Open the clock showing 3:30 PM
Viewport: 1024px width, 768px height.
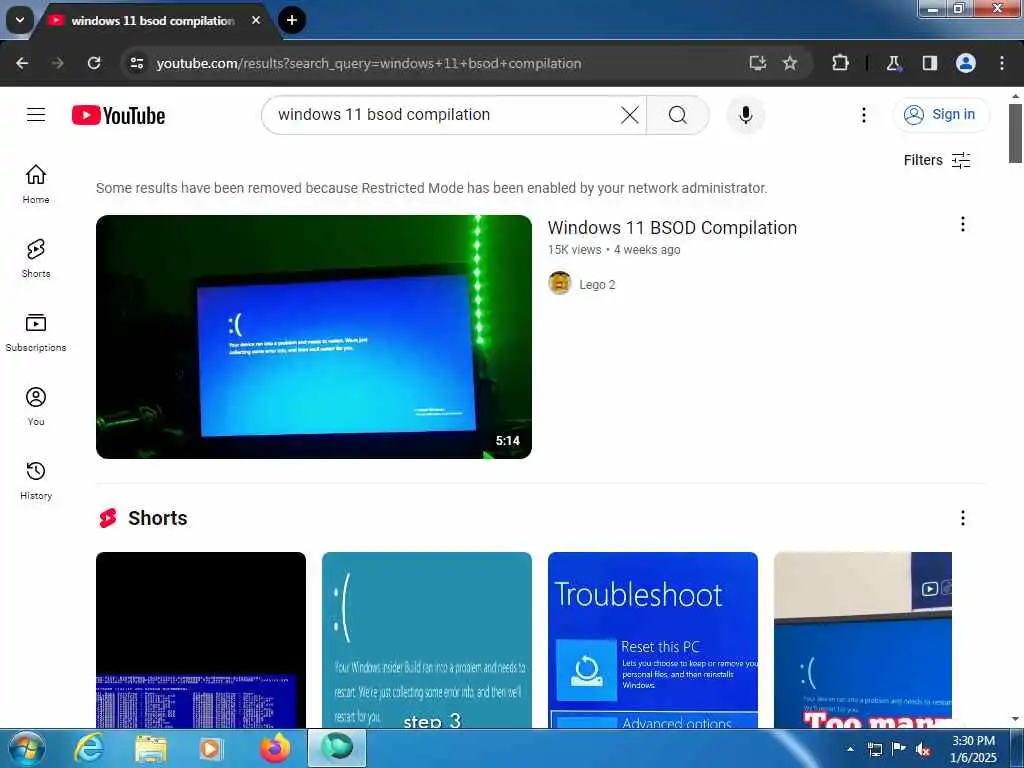point(973,749)
